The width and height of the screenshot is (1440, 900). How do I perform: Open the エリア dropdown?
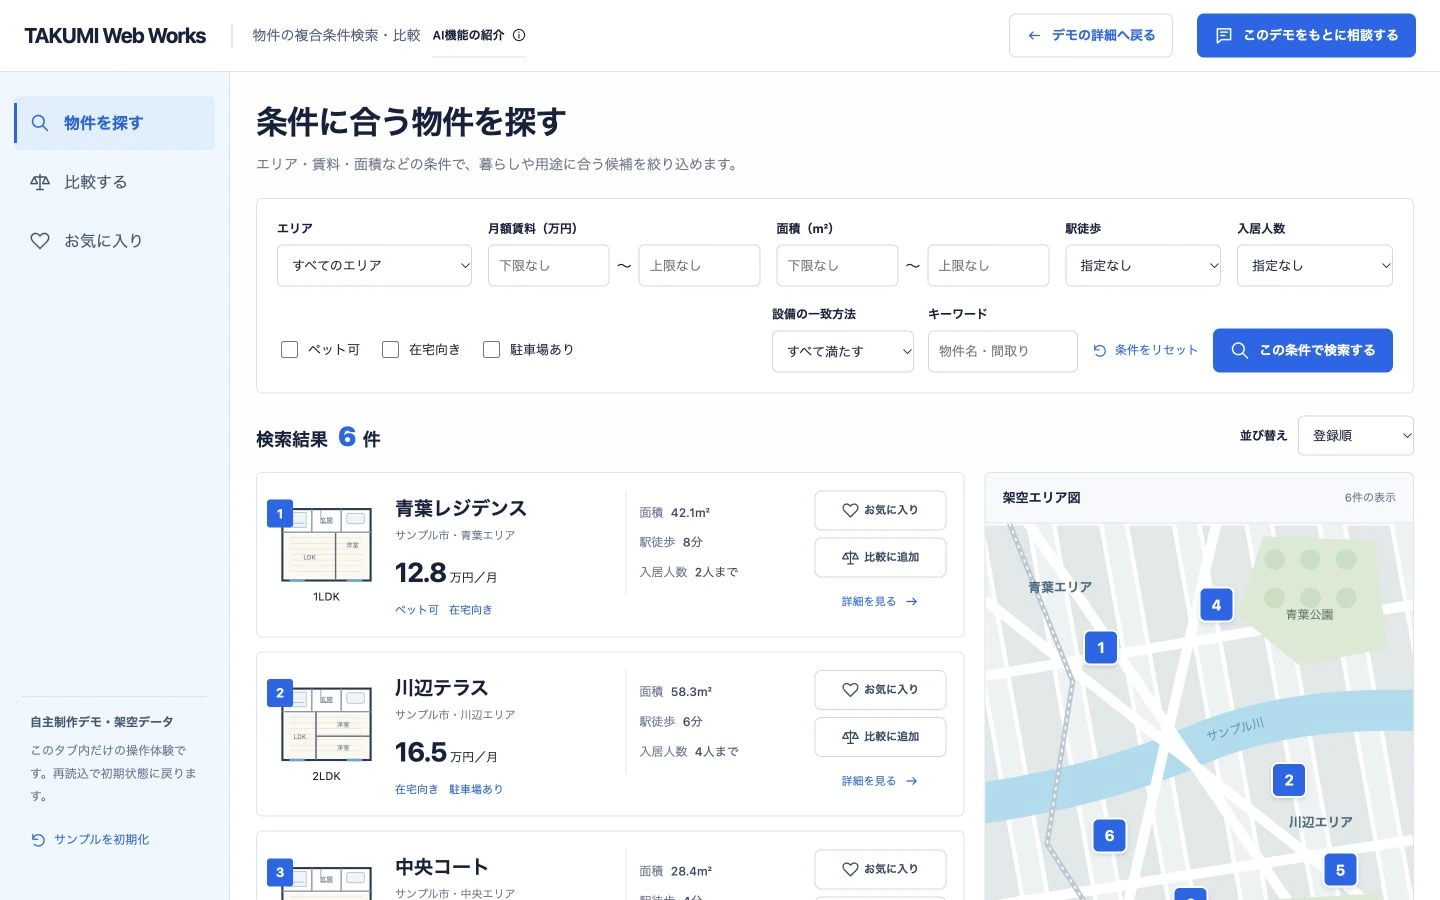tap(374, 266)
